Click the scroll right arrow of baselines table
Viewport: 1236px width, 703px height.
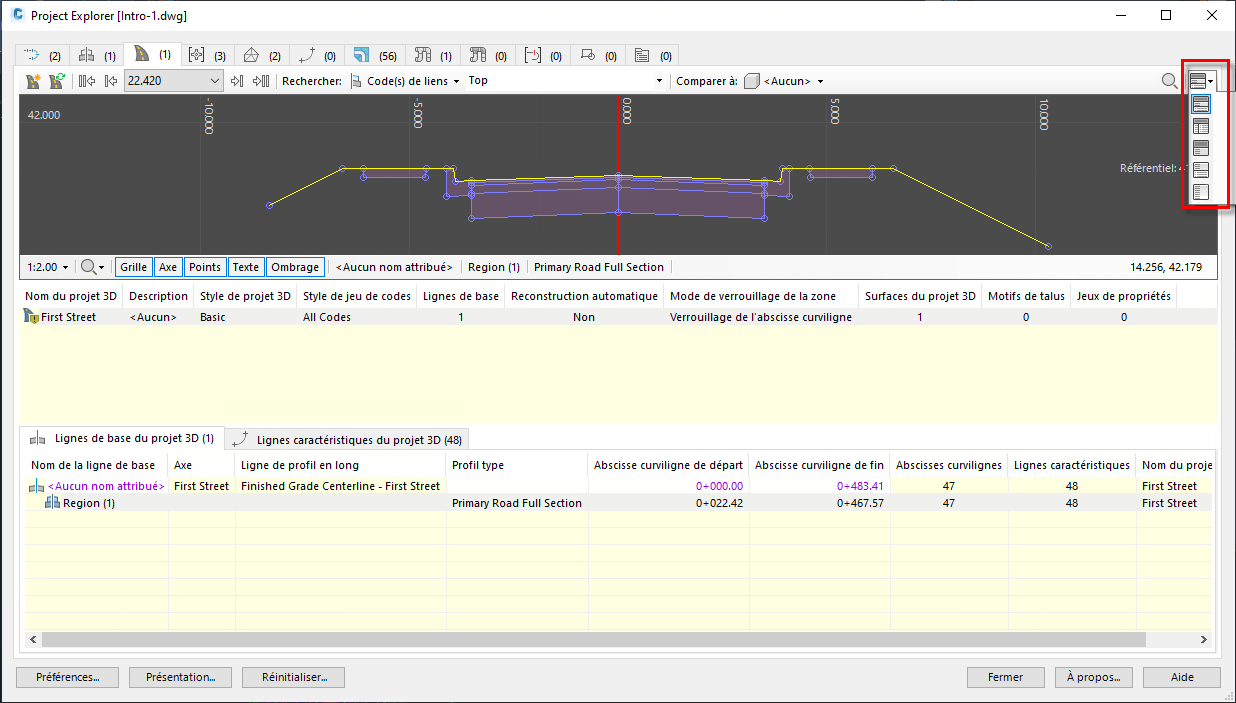[1205, 639]
